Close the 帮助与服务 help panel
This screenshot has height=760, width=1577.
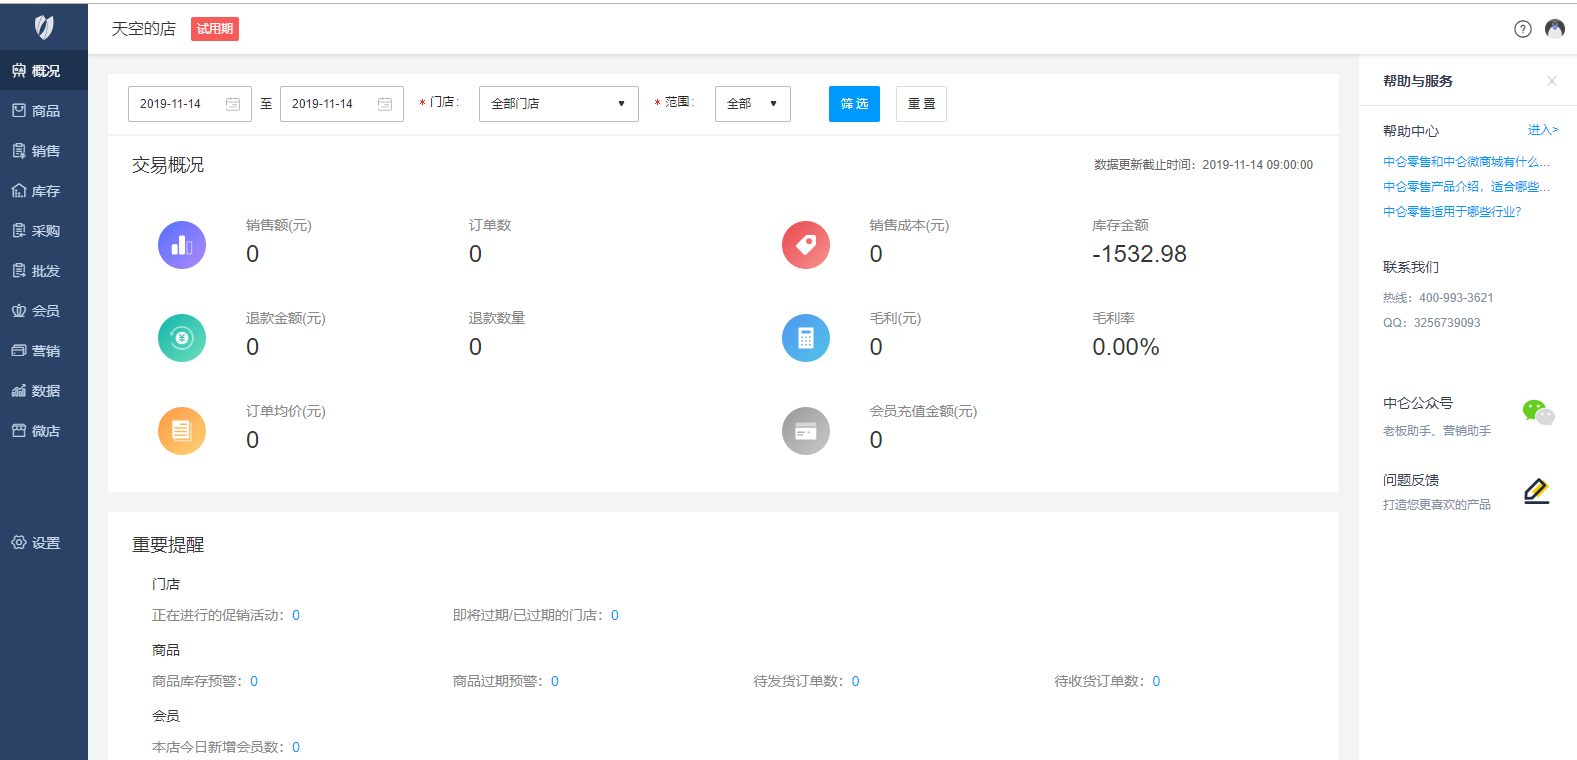(1551, 81)
